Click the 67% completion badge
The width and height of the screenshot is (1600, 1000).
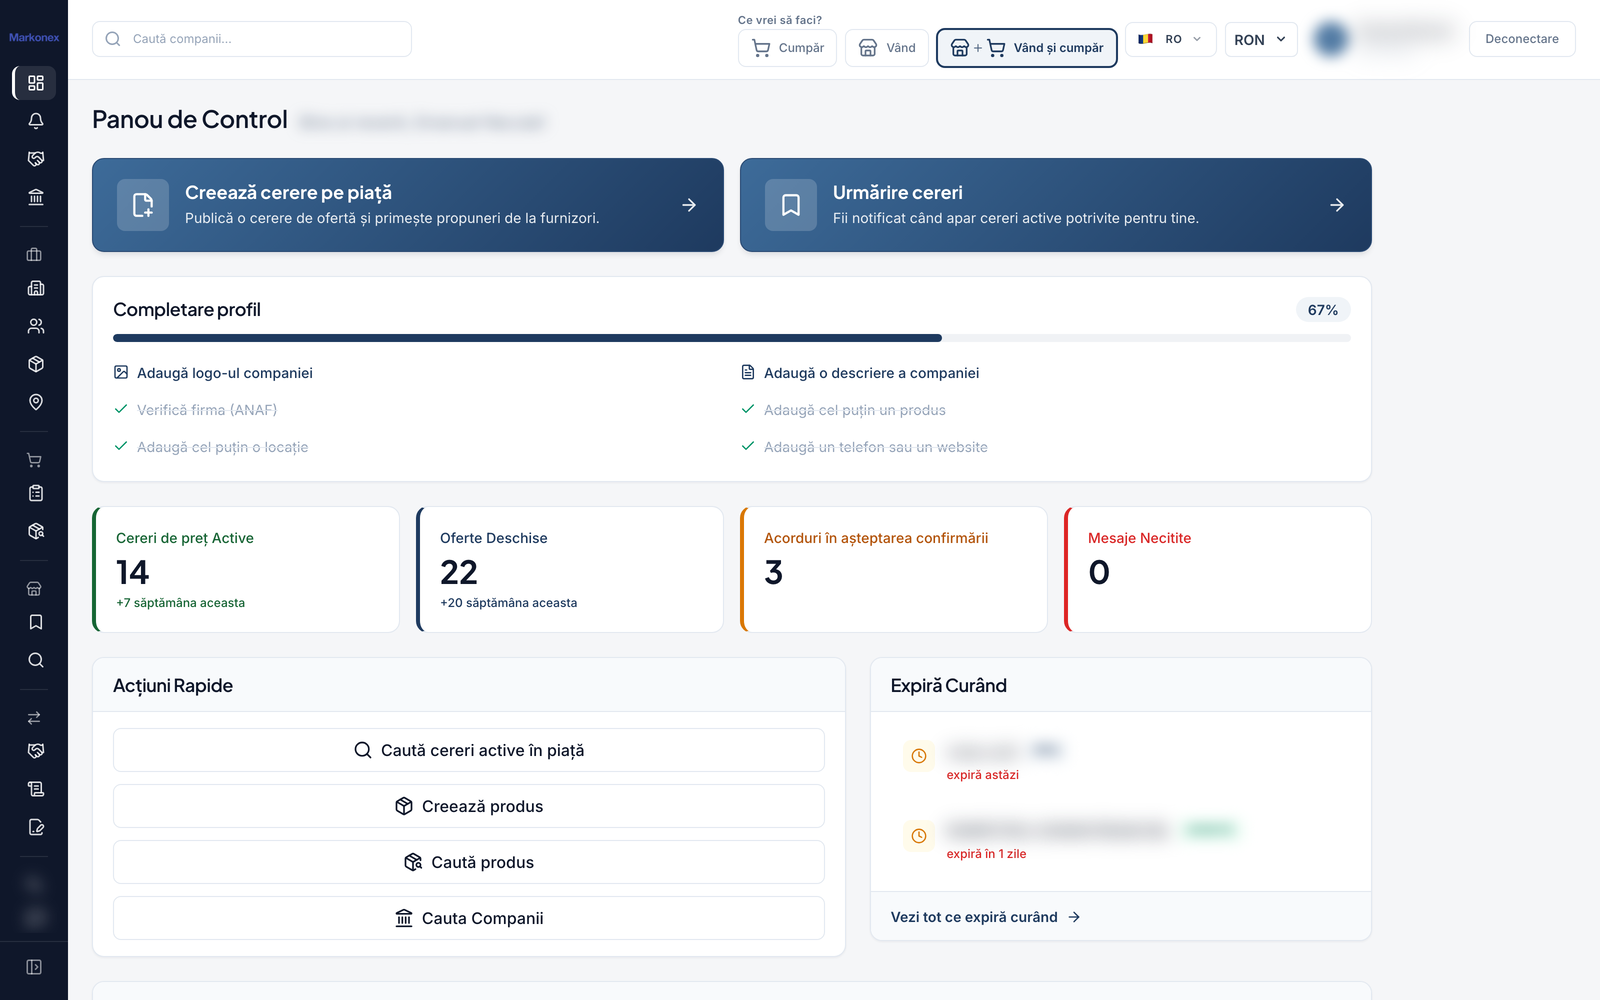[1323, 310]
